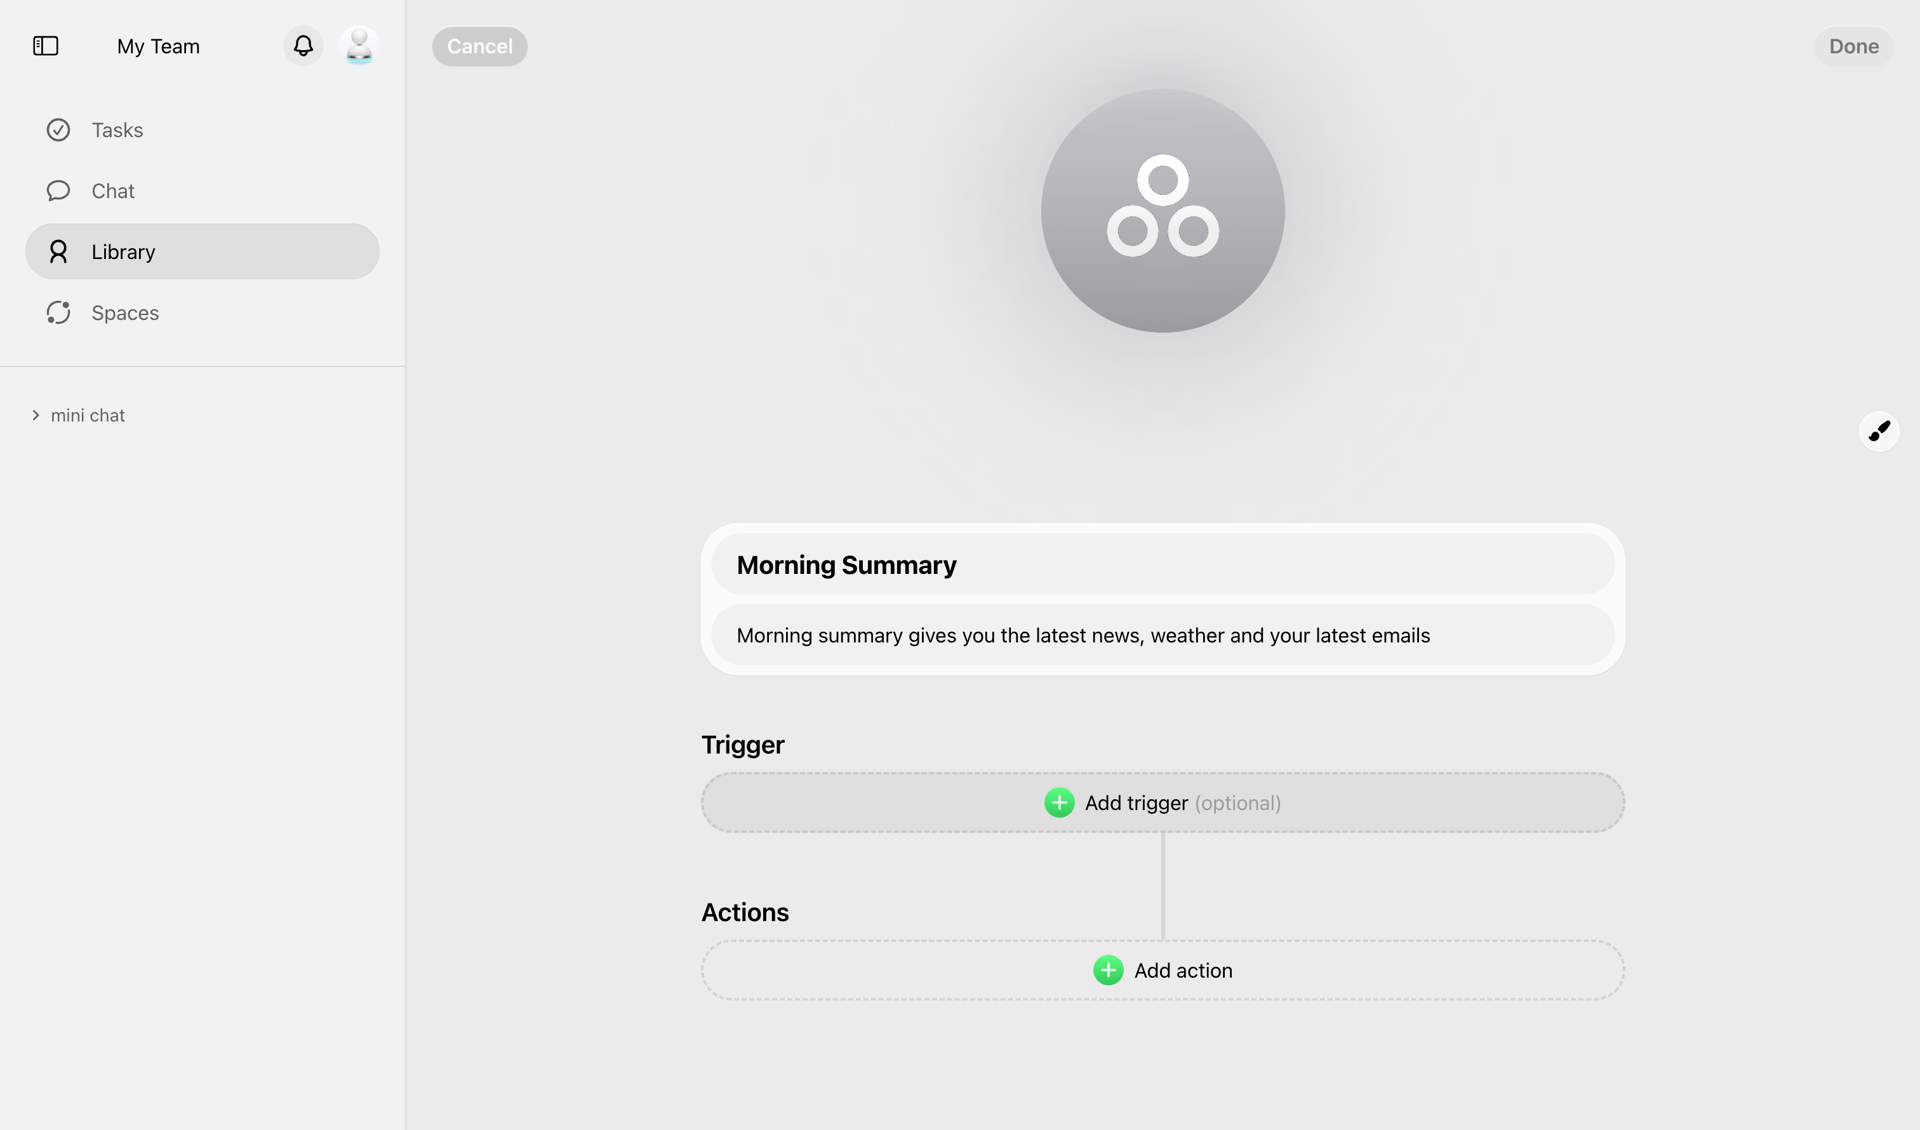1920x1130 pixels.
Task: Open the Chat bubble icon
Action: (x=58, y=190)
